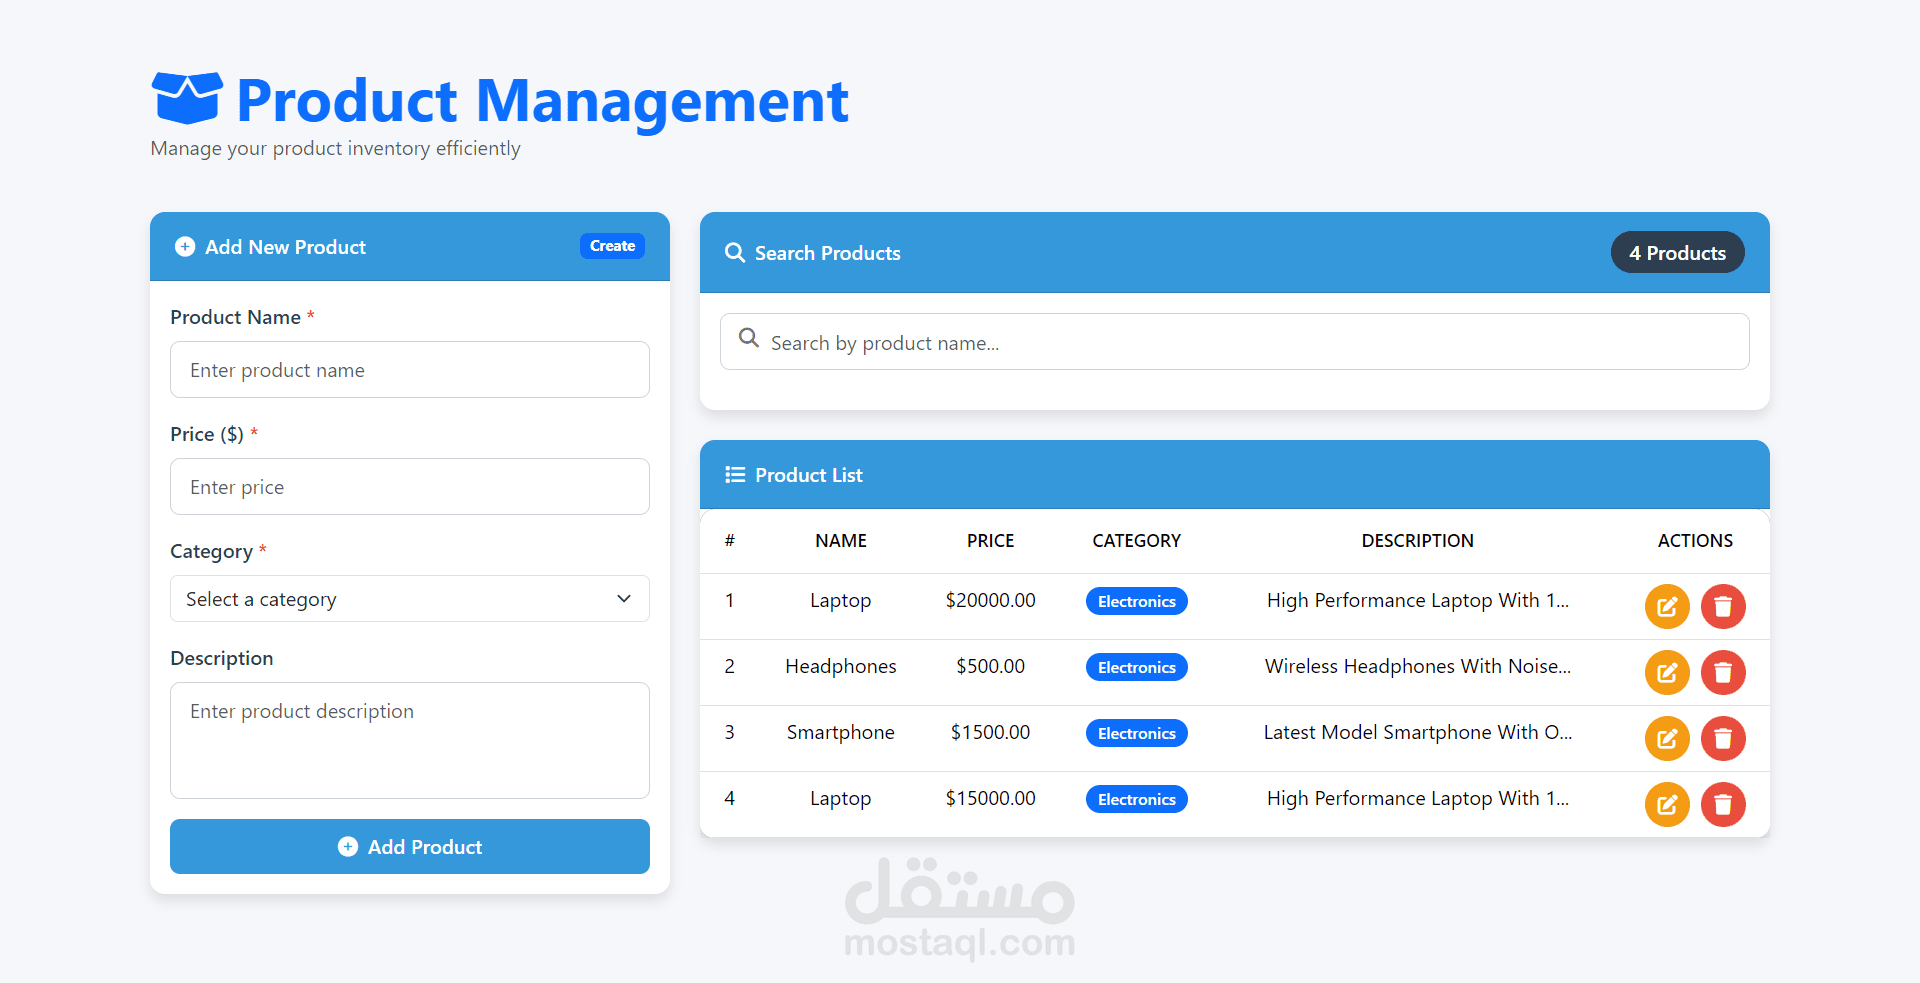Delete the Smartphone product
Screen dimensions: 1920x983
click(1723, 738)
